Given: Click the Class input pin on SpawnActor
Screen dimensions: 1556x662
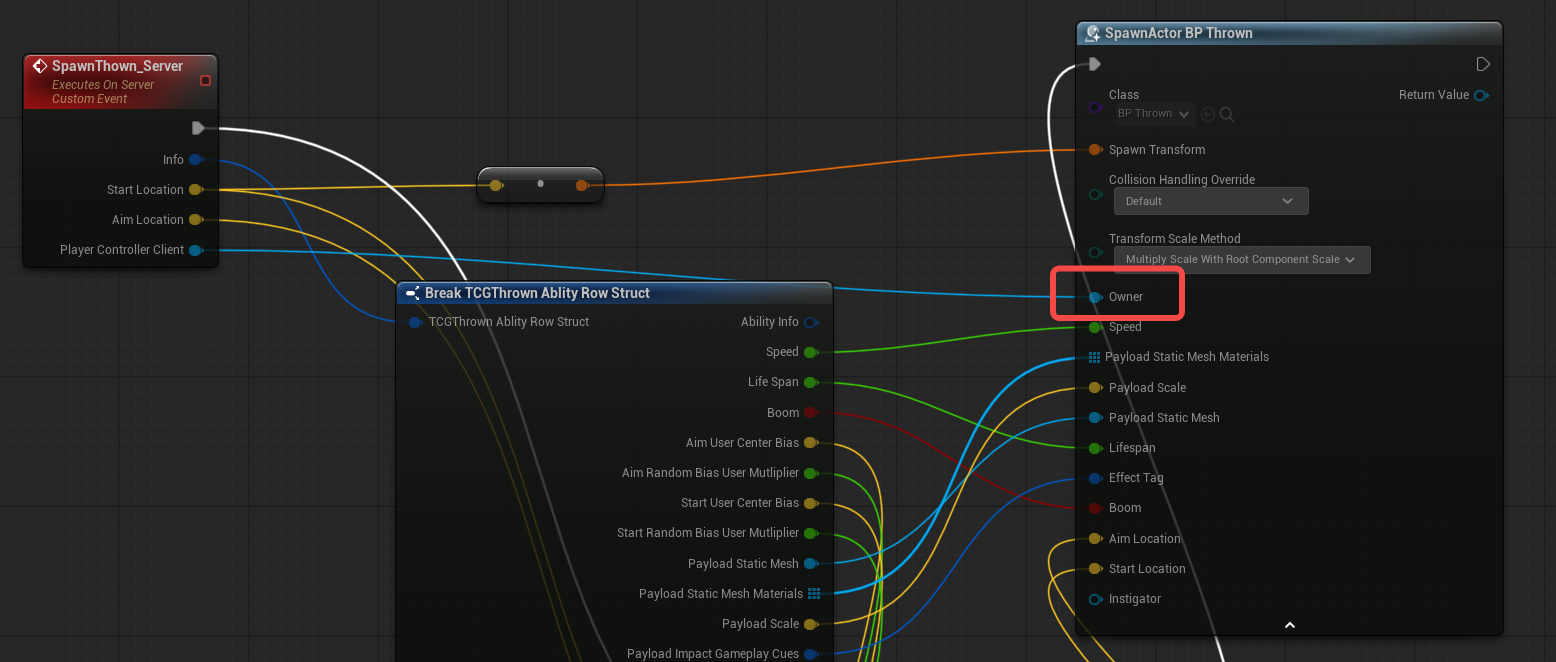Looking at the screenshot, I should [1095, 107].
